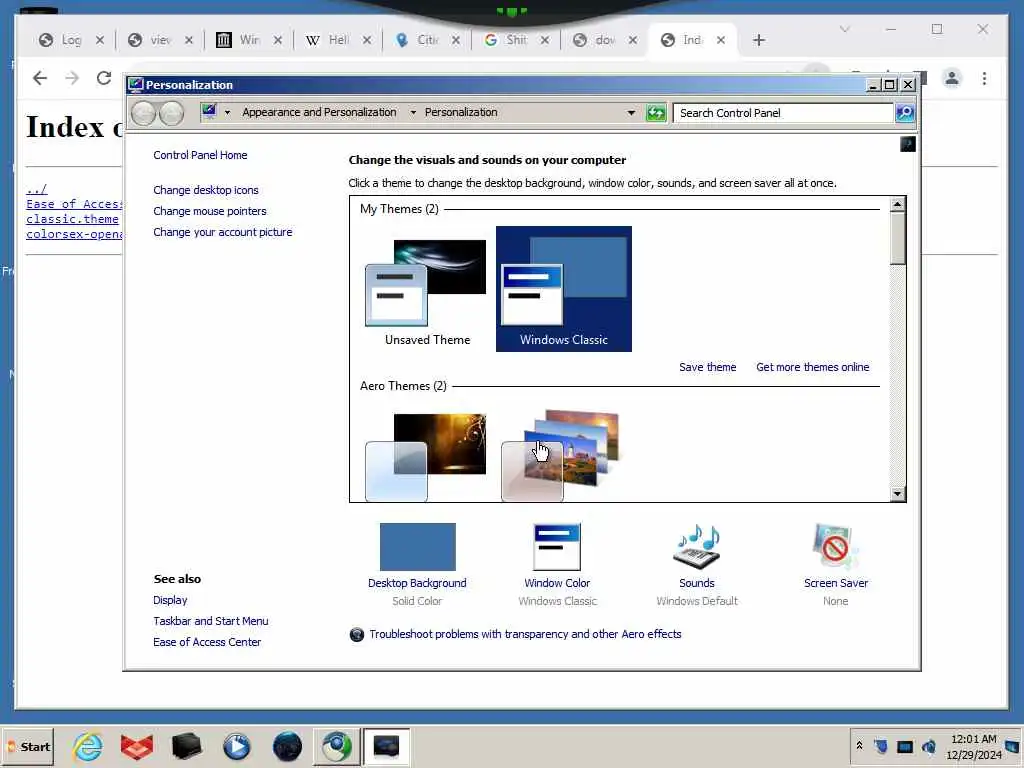The image size is (1024, 768).
Task: Click the Personalization taskbar button
Action: coord(386,746)
